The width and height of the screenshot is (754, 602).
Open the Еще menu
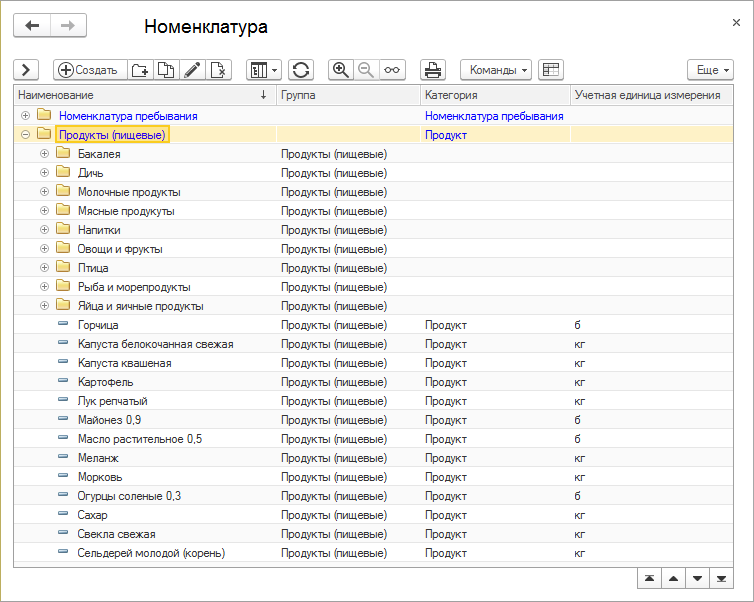click(711, 70)
